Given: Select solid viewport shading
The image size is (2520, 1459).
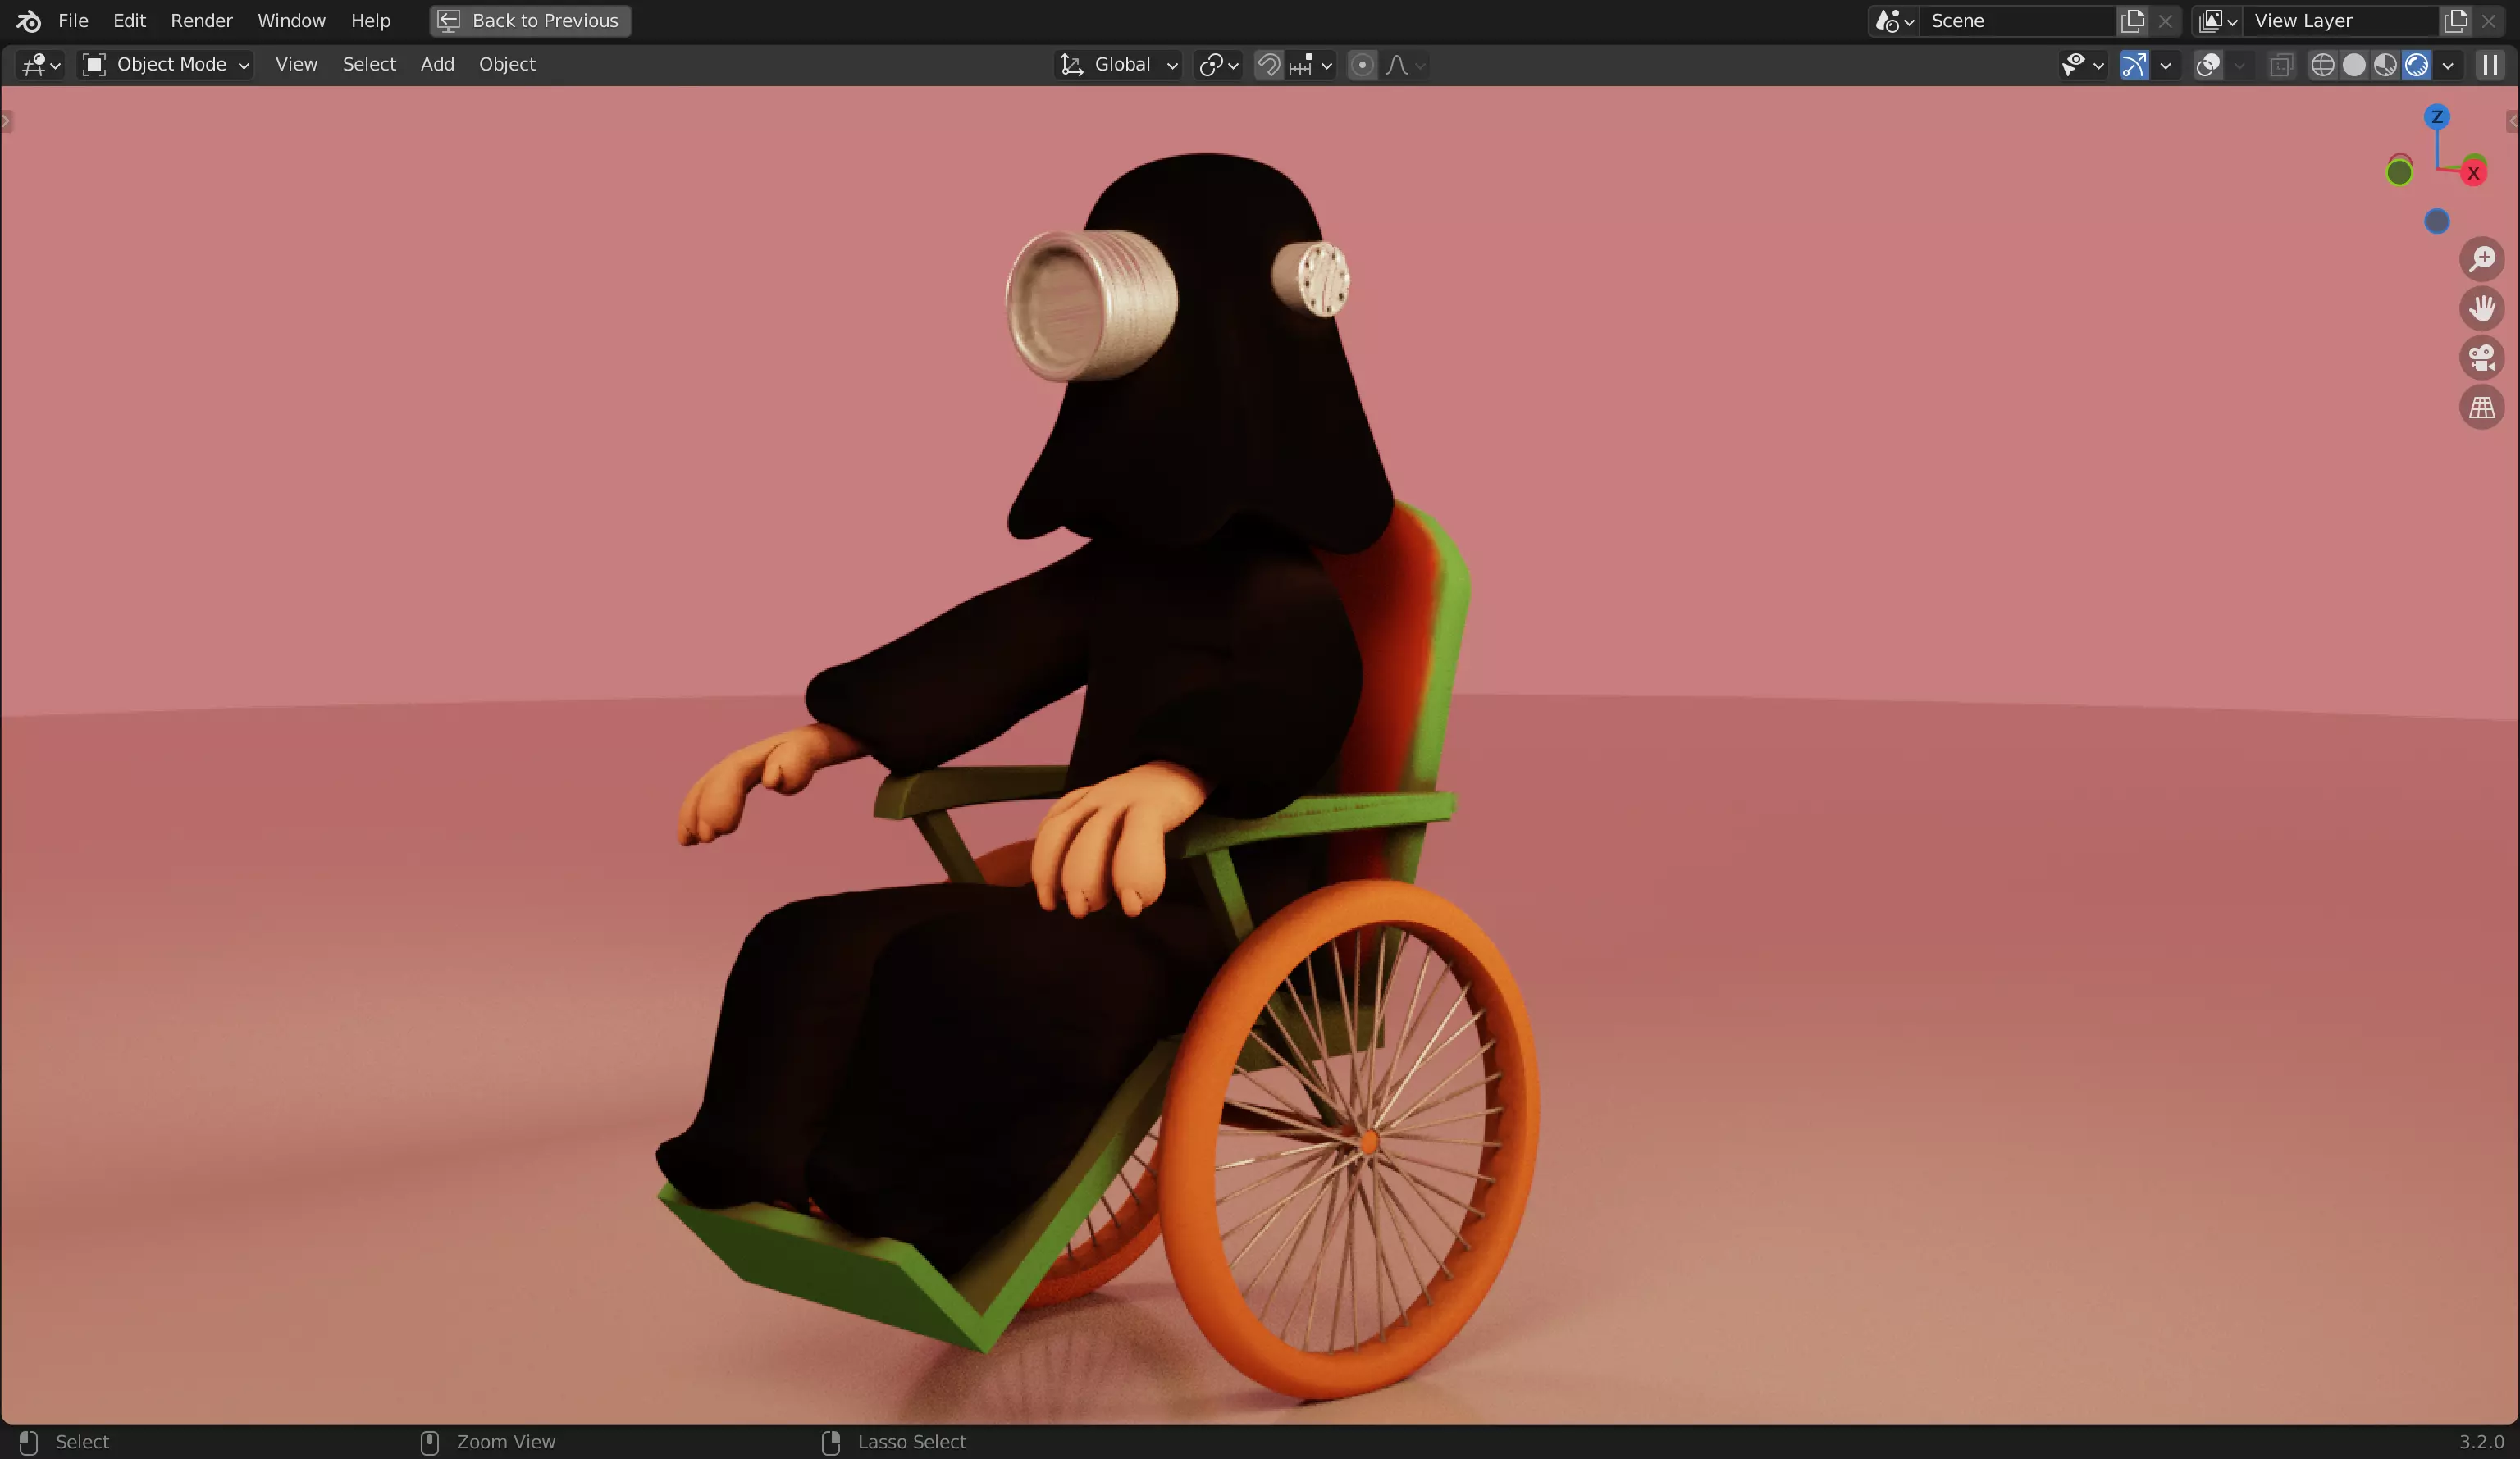Looking at the screenshot, I should click(x=2354, y=65).
